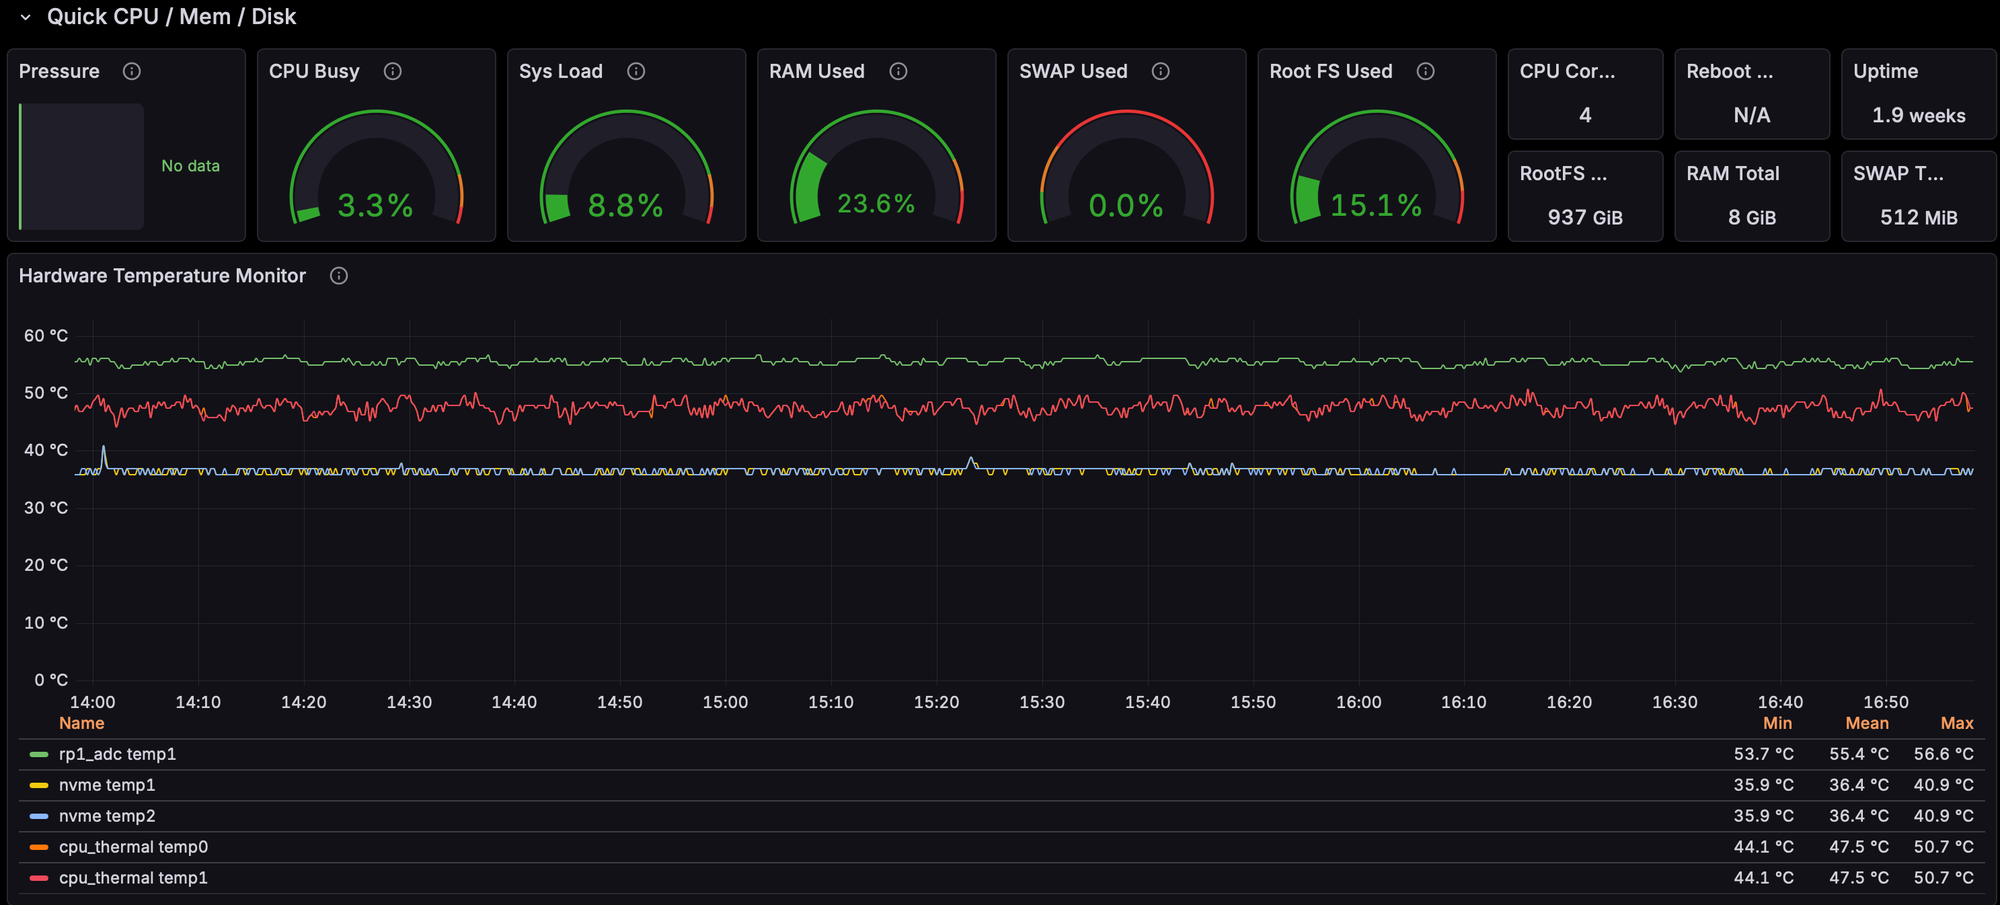This screenshot has height=905, width=2000.
Task: Open the Hardware Temperature Monitor panel title menu
Action: pyautogui.click(x=162, y=276)
